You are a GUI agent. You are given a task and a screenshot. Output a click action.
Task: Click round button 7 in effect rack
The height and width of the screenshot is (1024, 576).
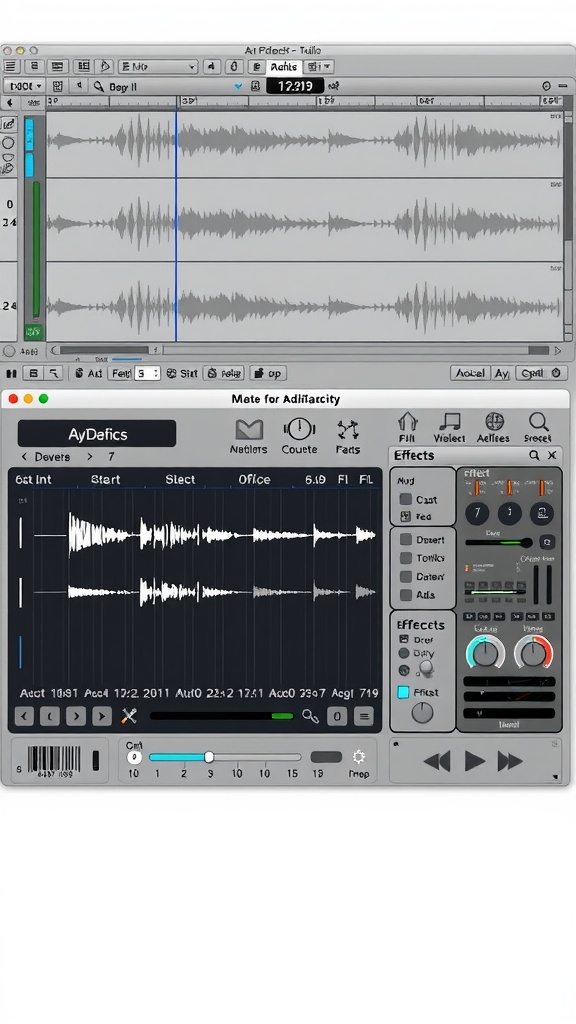click(x=477, y=513)
